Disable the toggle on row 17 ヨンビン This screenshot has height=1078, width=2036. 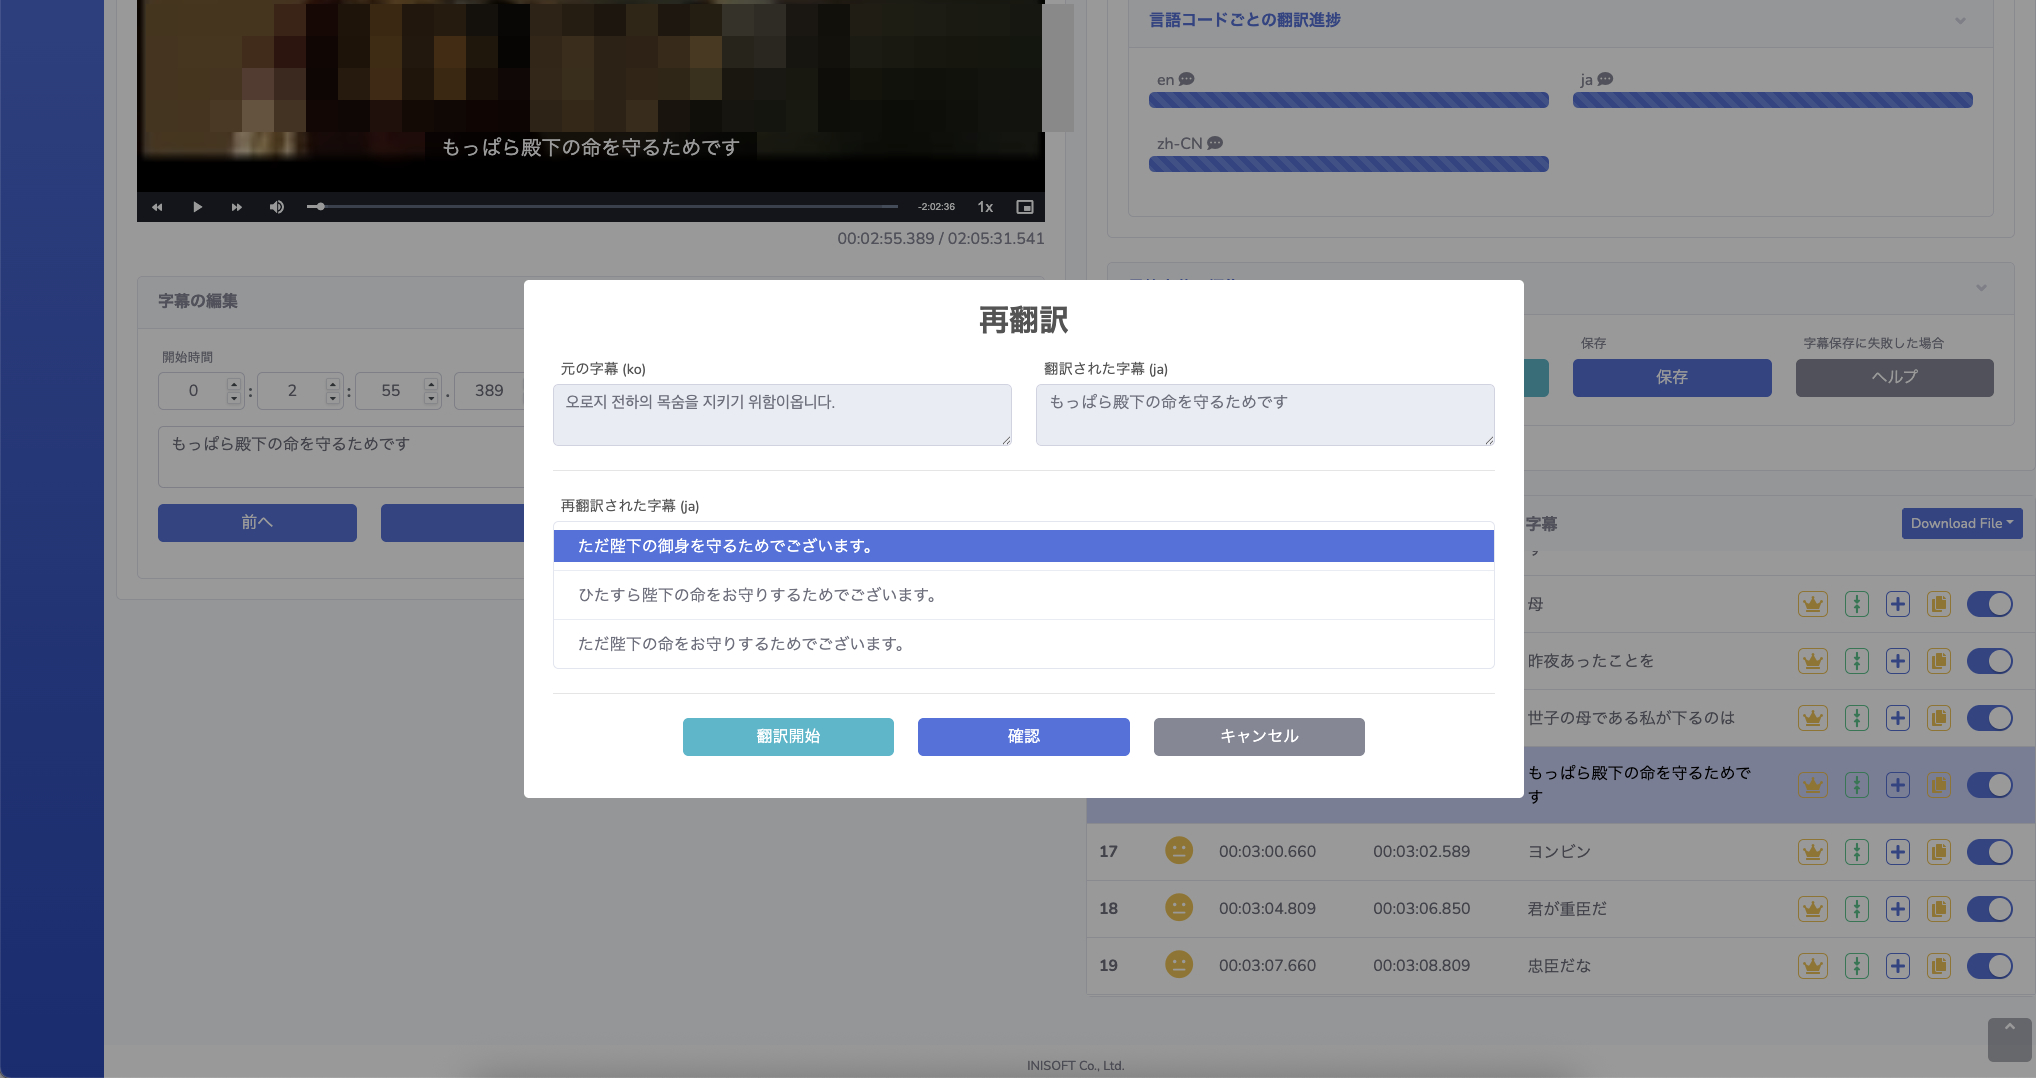(1989, 851)
